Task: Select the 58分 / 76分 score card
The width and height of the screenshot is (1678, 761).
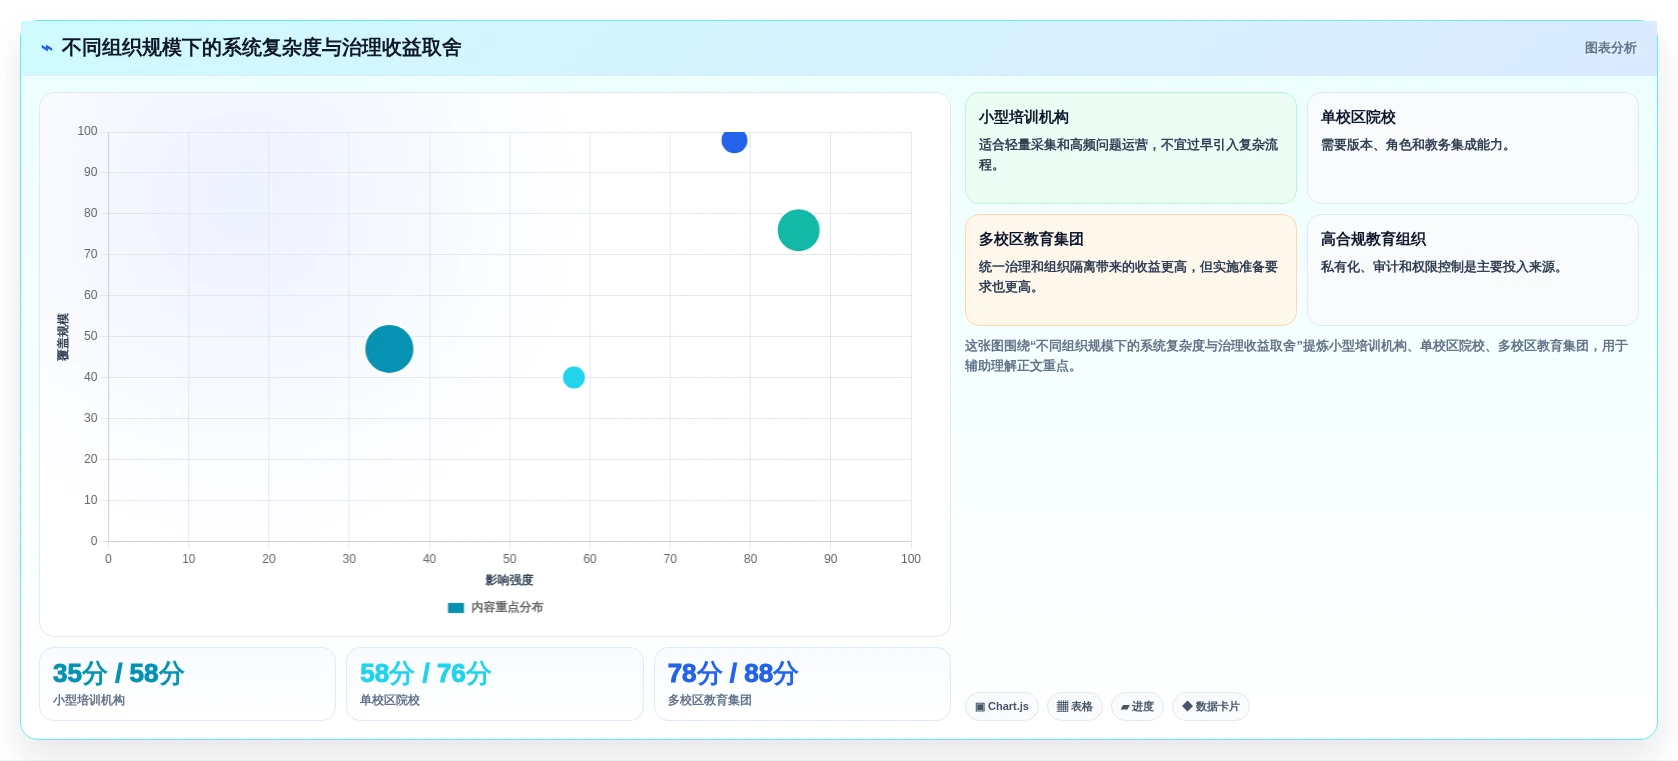Action: click(494, 684)
